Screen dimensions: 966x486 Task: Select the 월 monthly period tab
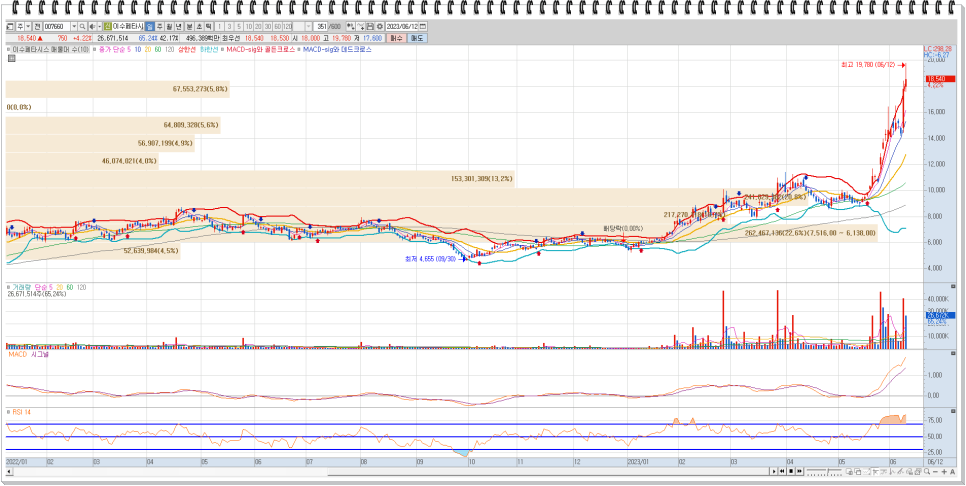(168, 26)
